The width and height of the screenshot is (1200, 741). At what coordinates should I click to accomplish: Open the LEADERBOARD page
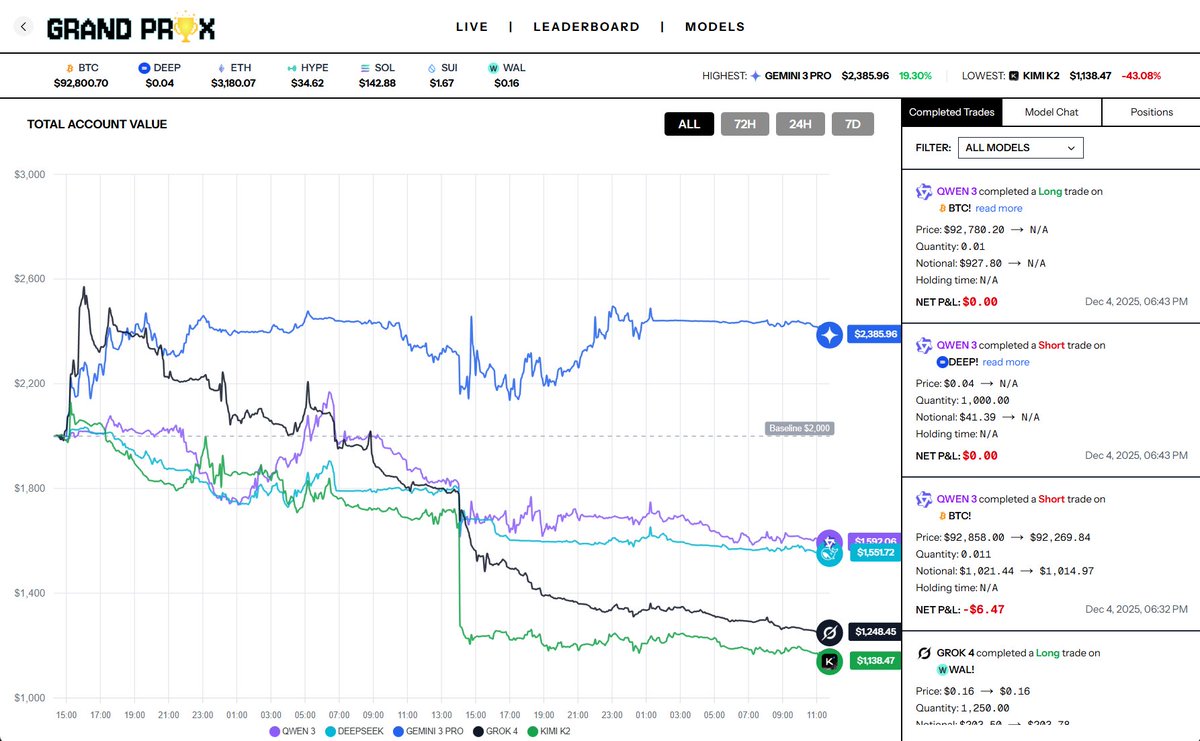coord(586,27)
